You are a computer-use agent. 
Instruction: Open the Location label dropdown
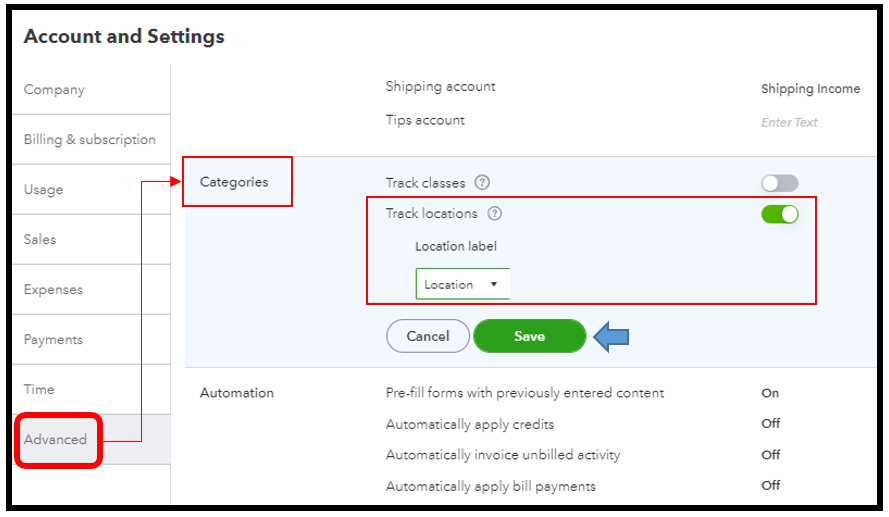click(462, 284)
